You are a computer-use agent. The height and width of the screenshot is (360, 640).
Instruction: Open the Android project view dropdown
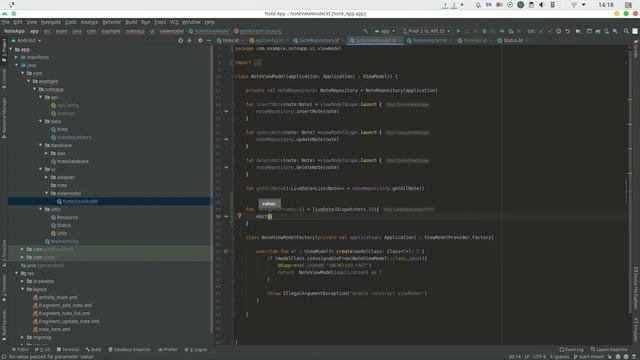[26, 40]
